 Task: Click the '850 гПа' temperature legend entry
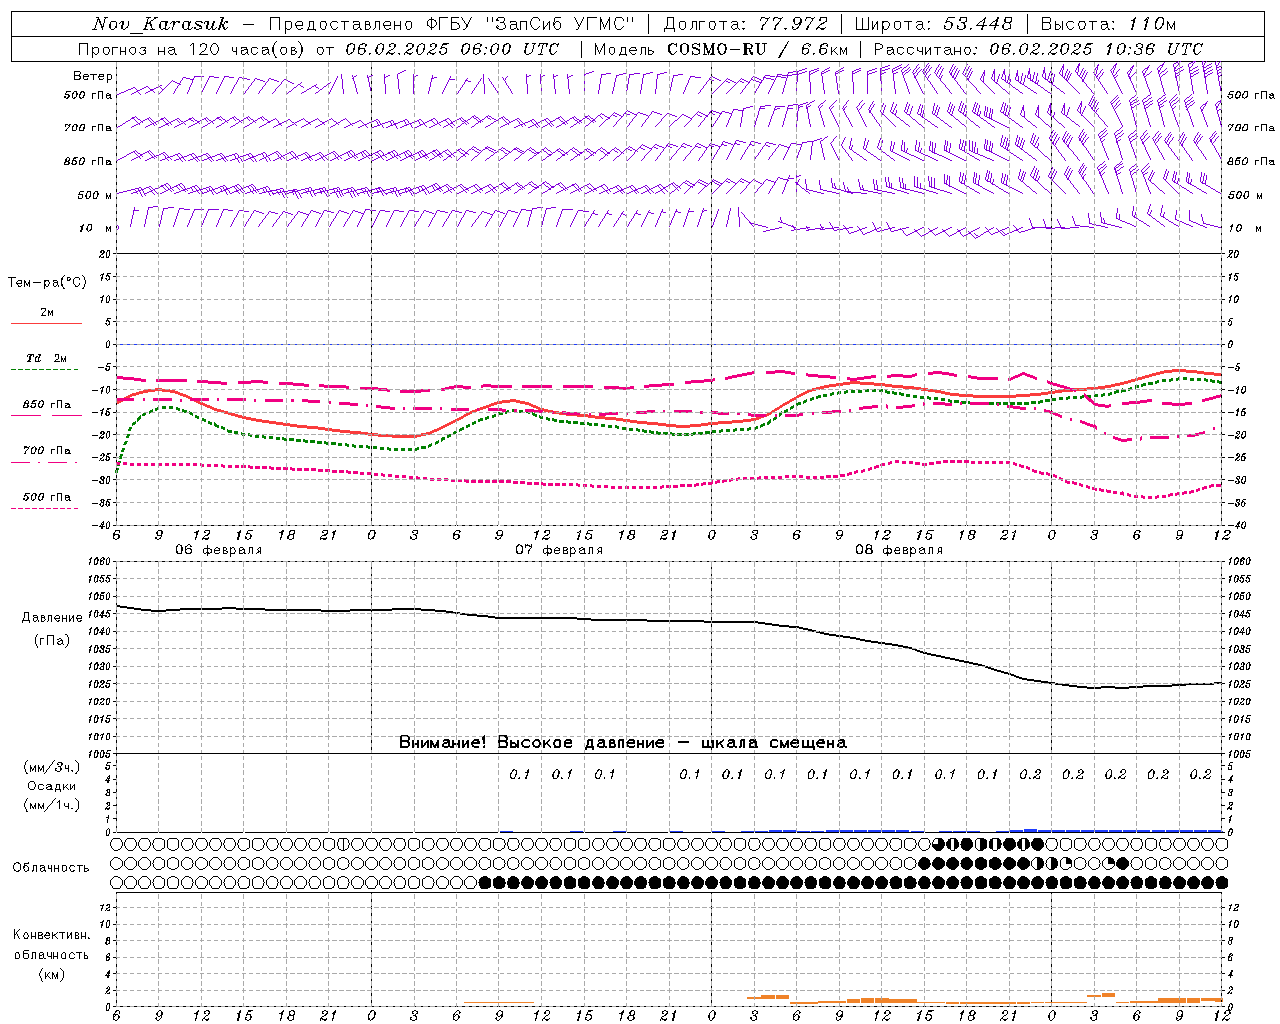pos(47,405)
